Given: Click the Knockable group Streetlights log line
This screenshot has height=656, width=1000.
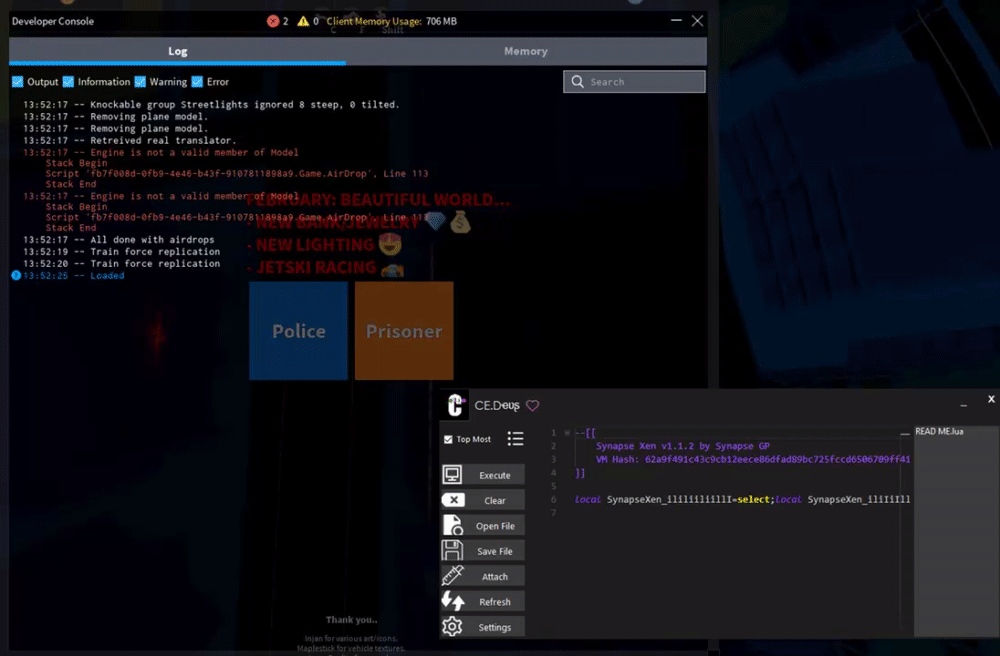Looking at the screenshot, I should 211,105.
